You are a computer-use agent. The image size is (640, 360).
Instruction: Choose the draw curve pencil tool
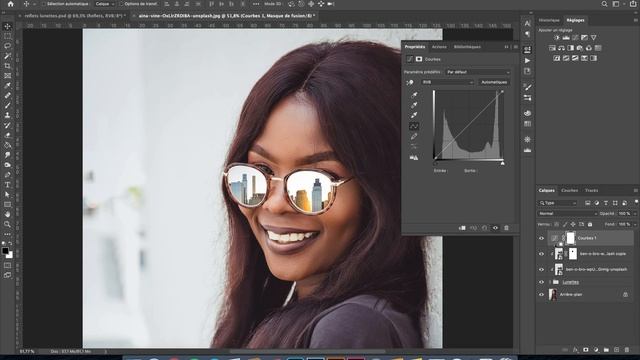pos(414,136)
